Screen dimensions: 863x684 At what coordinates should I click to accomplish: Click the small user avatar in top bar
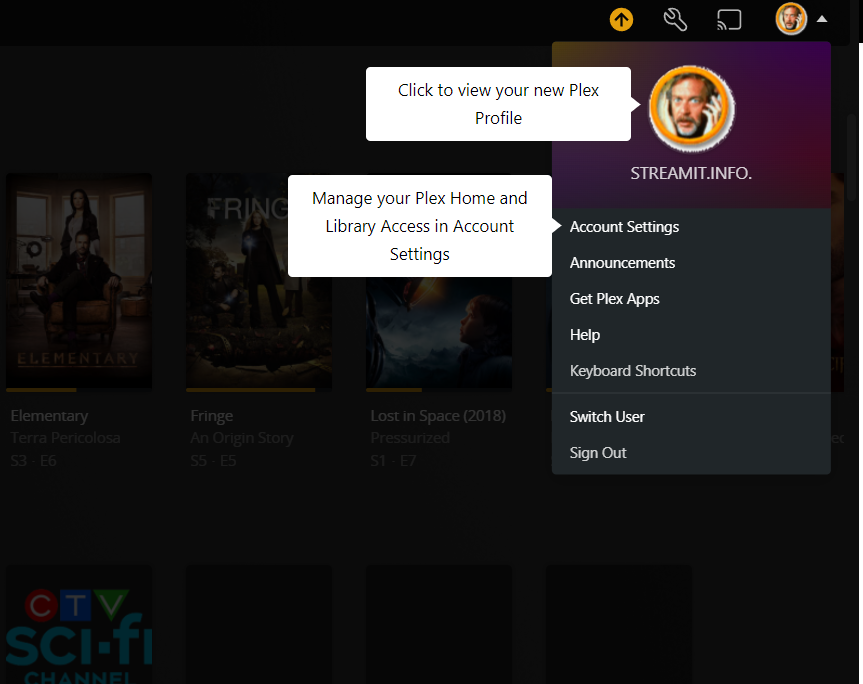[x=791, y=19]
